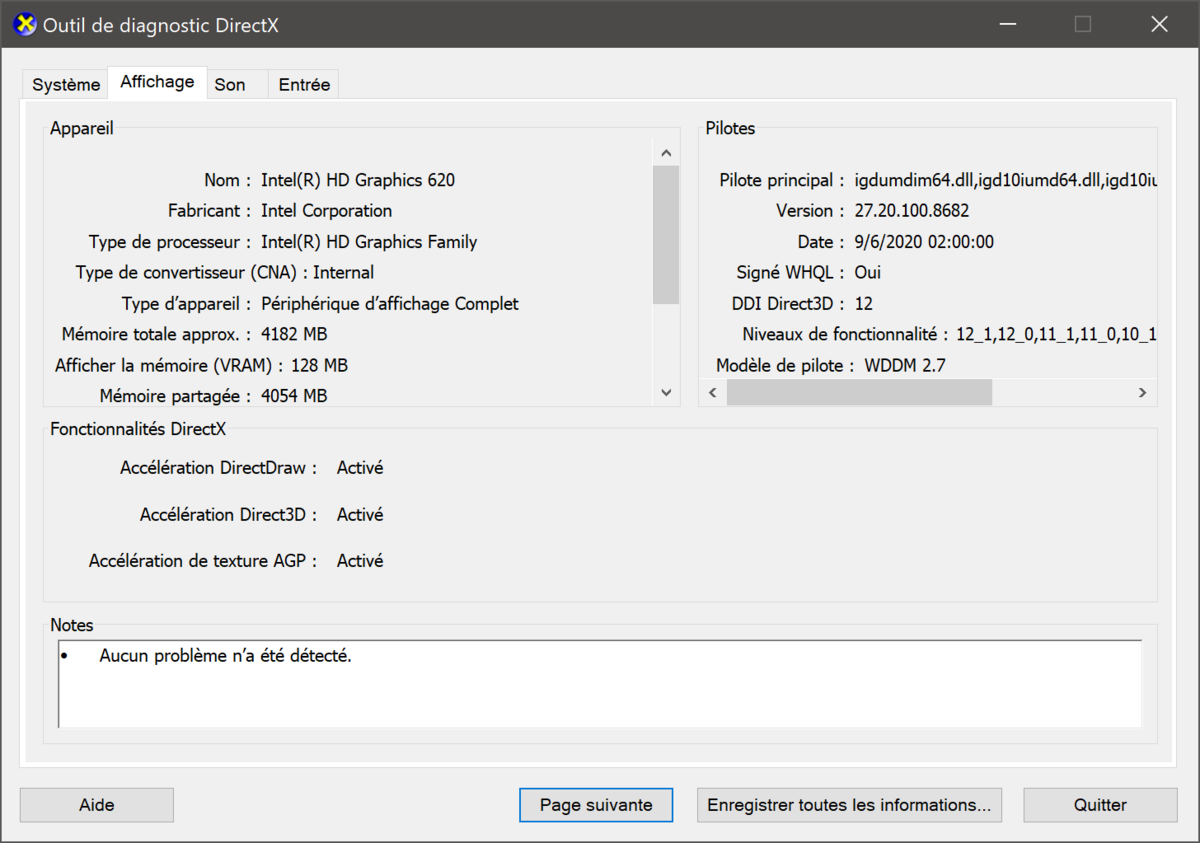Image resolution: width=1200 pixels, height=843 pixels.
Task: Click the Aide button
Action: (x=97, y=805)
